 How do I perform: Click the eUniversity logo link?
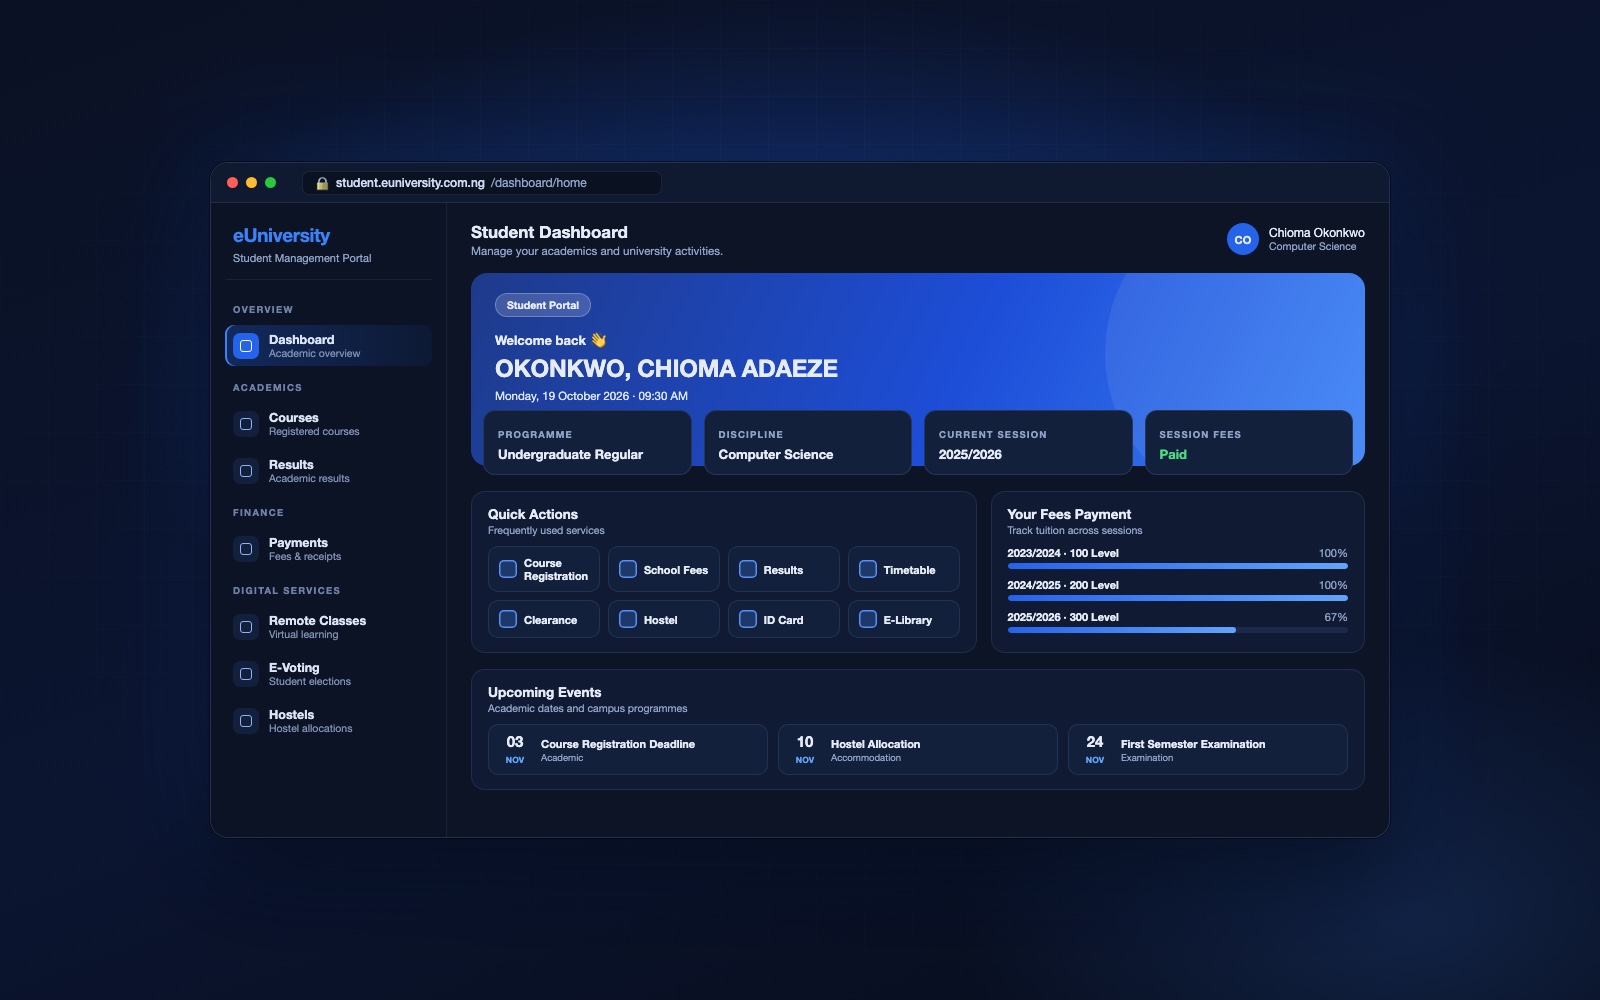pyautogui.click(x=281, y=236)
